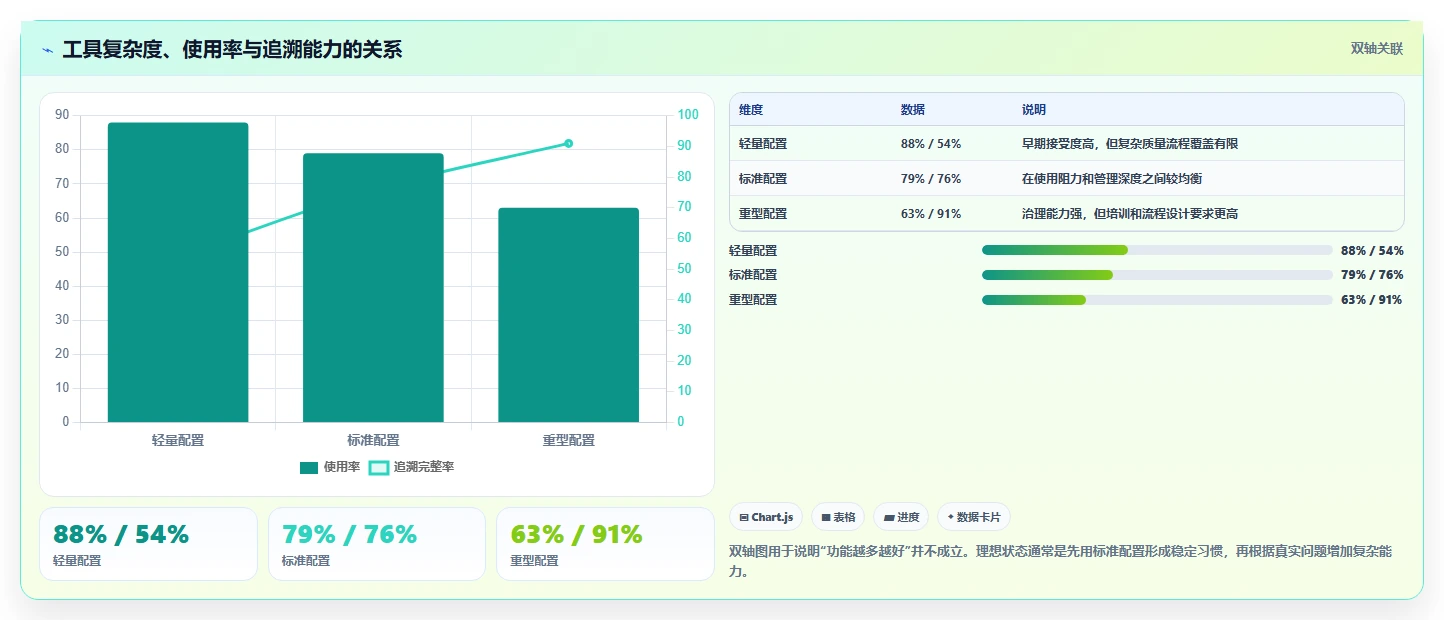Click the 63% / 91% data card
The image size is (1444, 620).
click(x=605, y=544)
